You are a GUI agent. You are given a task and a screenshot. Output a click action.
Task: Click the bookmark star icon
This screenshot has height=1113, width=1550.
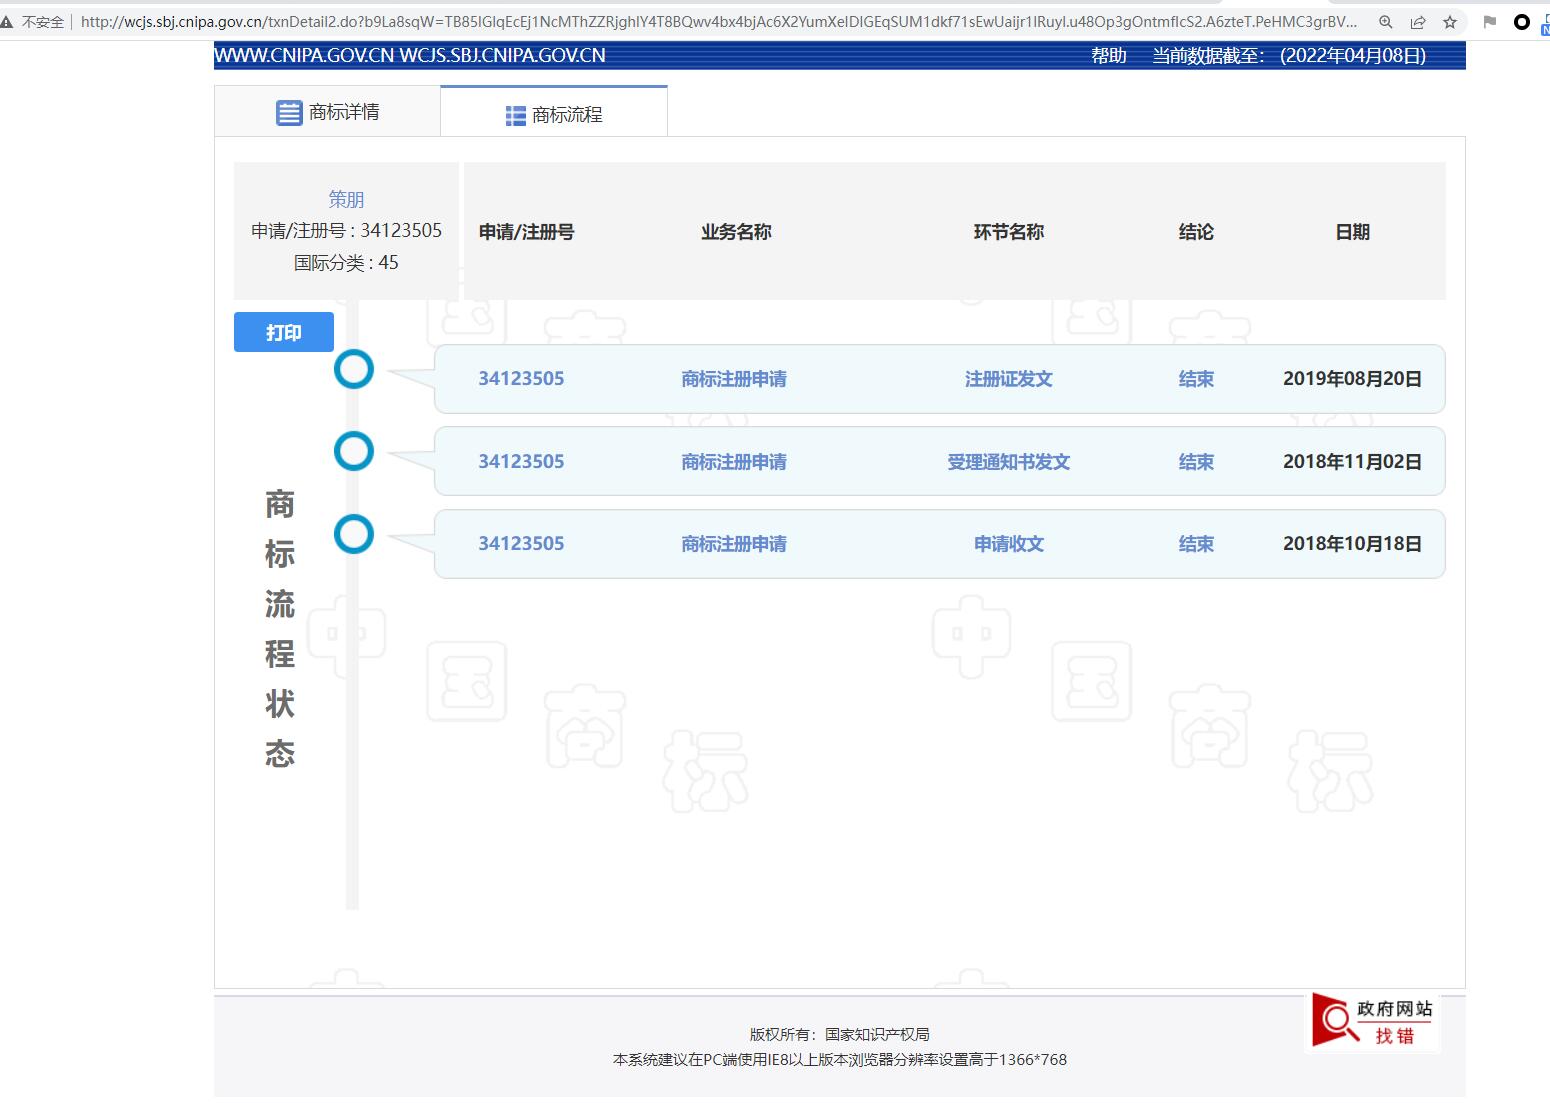coord(1449,20)
